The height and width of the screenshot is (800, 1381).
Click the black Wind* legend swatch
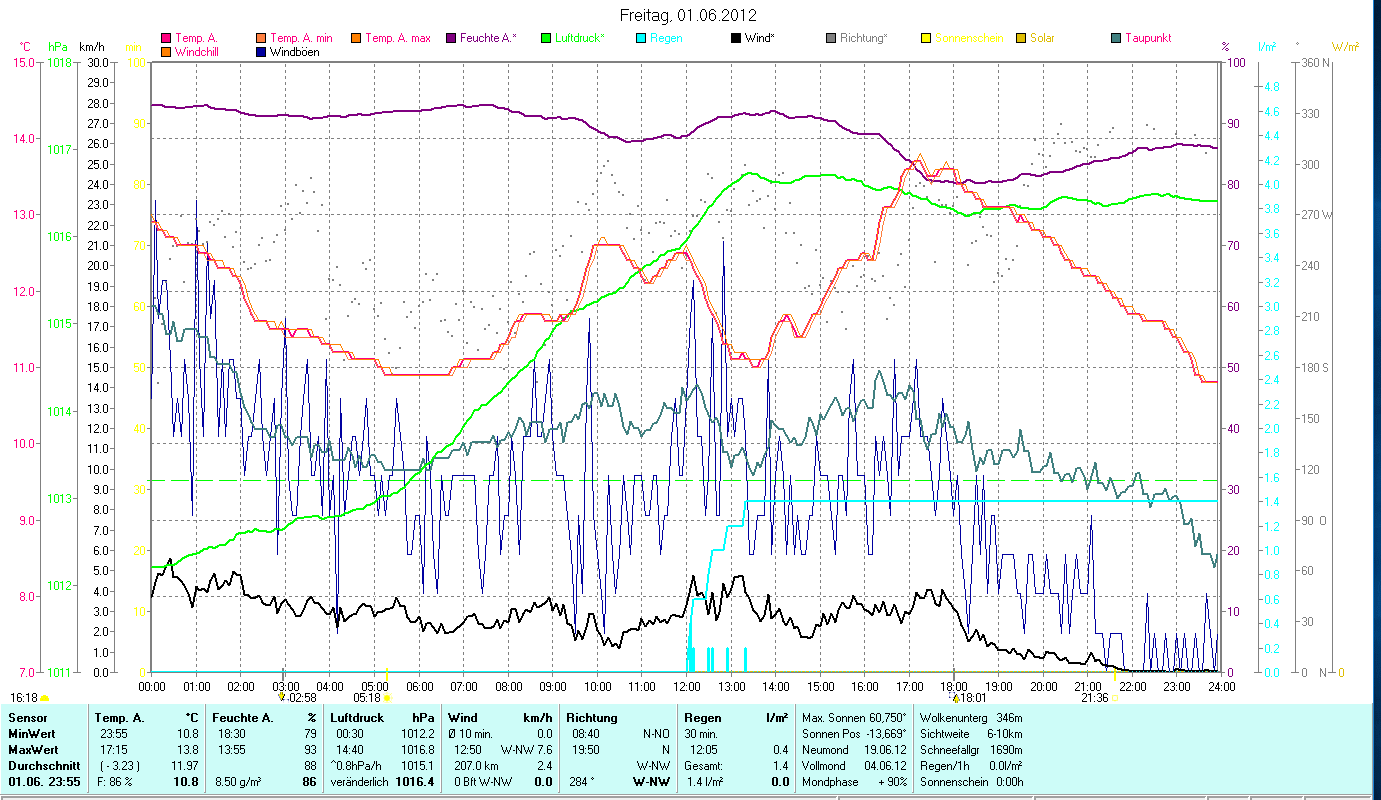pos(736,38)
